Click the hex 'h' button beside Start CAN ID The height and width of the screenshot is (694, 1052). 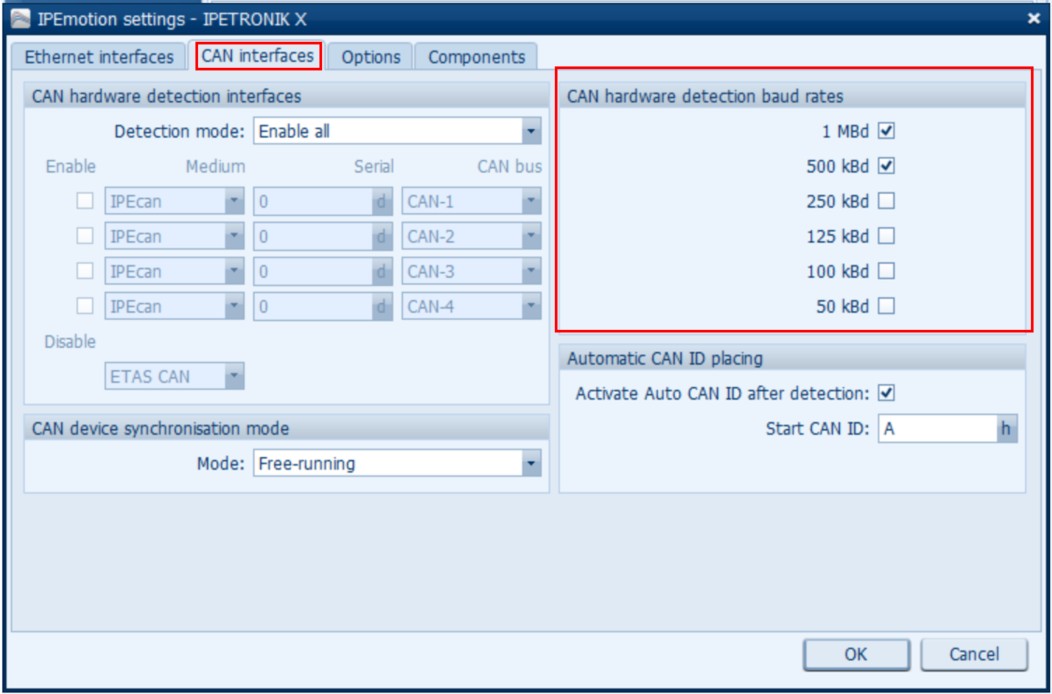tap(1007, 429)
